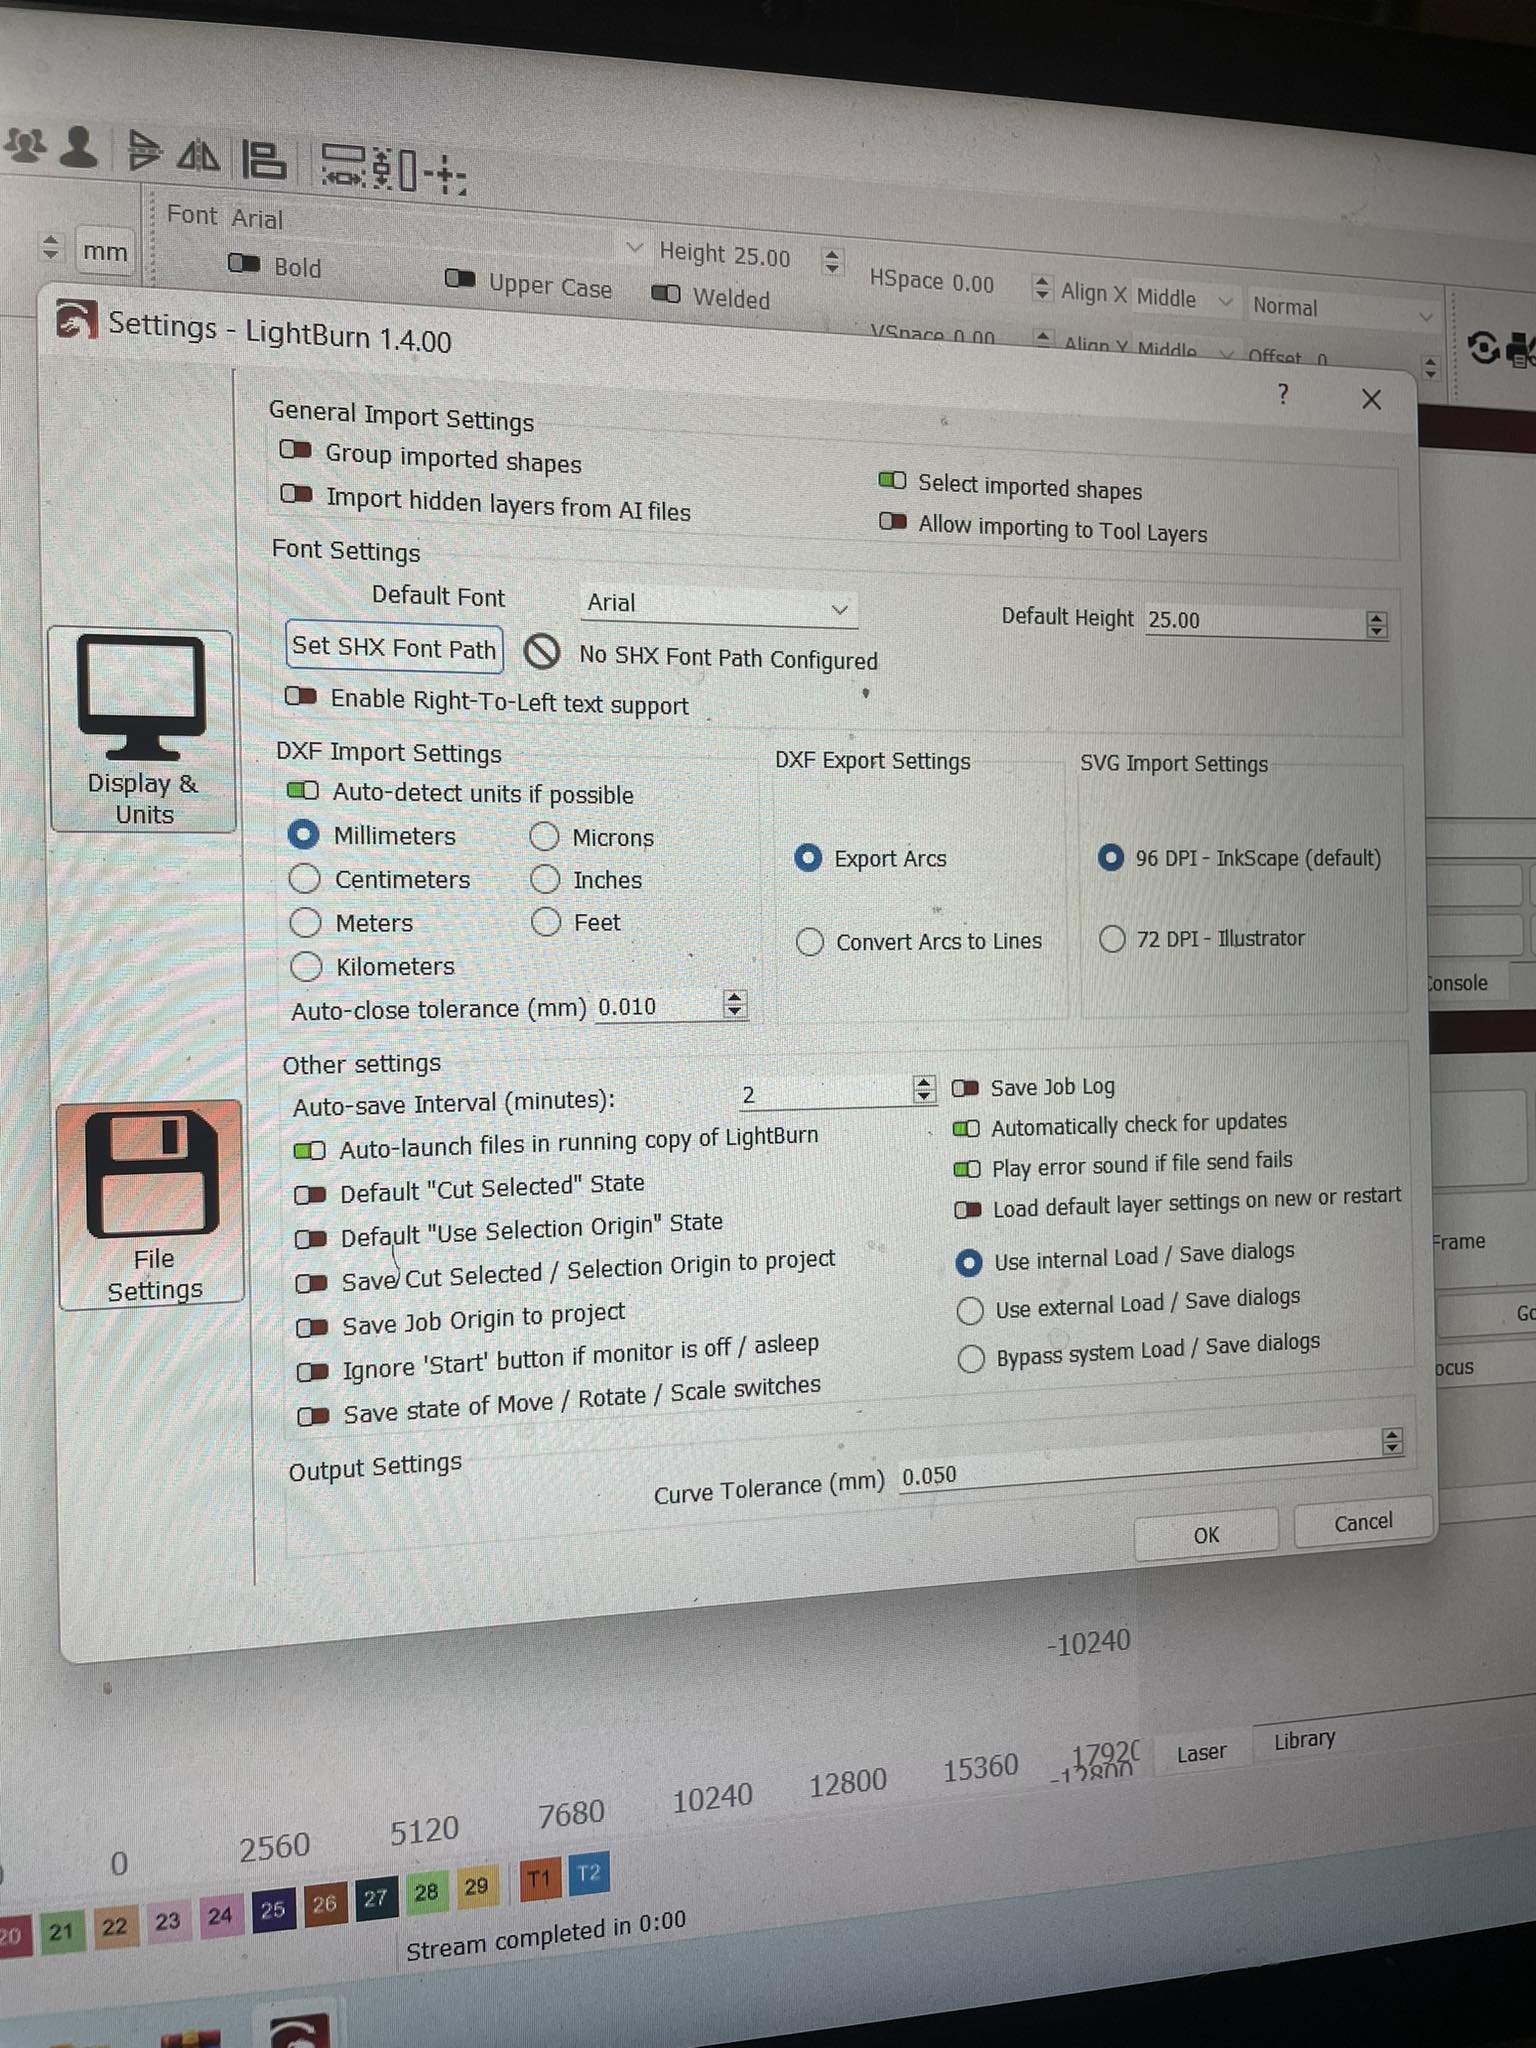Toggle Load default layer settings on new or restart

968,1209
